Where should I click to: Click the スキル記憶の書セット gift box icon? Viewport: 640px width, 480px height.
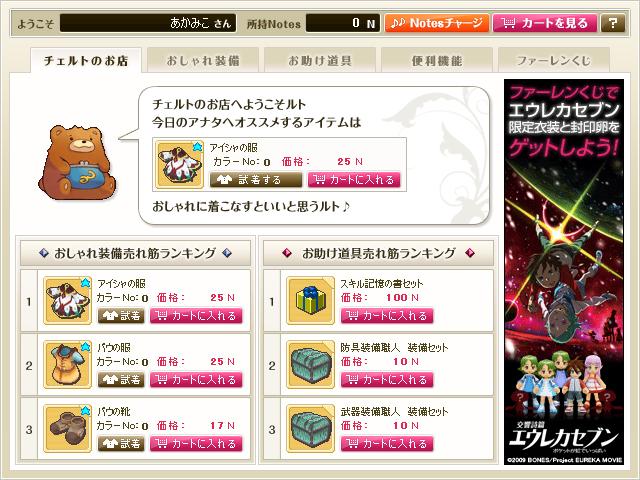pyautogui.click(x=310, y=301)
